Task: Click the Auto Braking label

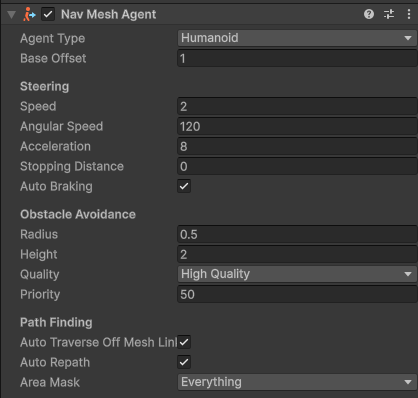Action: [56, 187]
